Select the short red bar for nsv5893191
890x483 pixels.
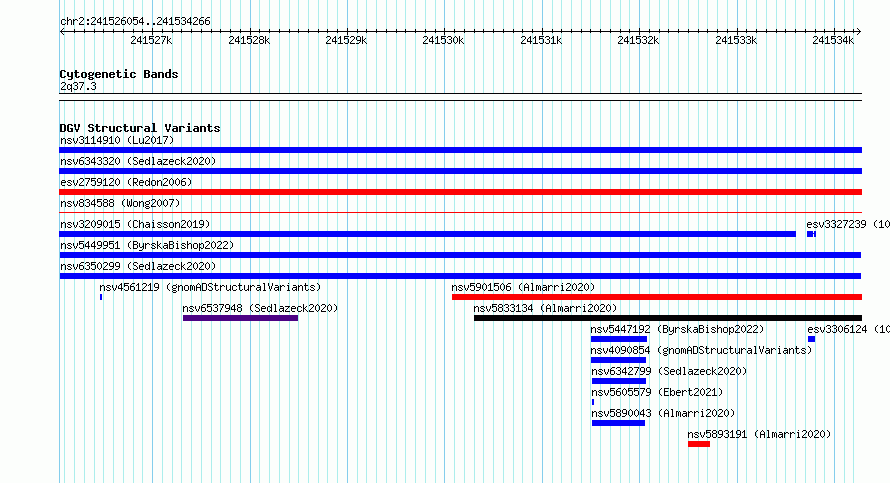pyautogui.click(x=699, y=444)
